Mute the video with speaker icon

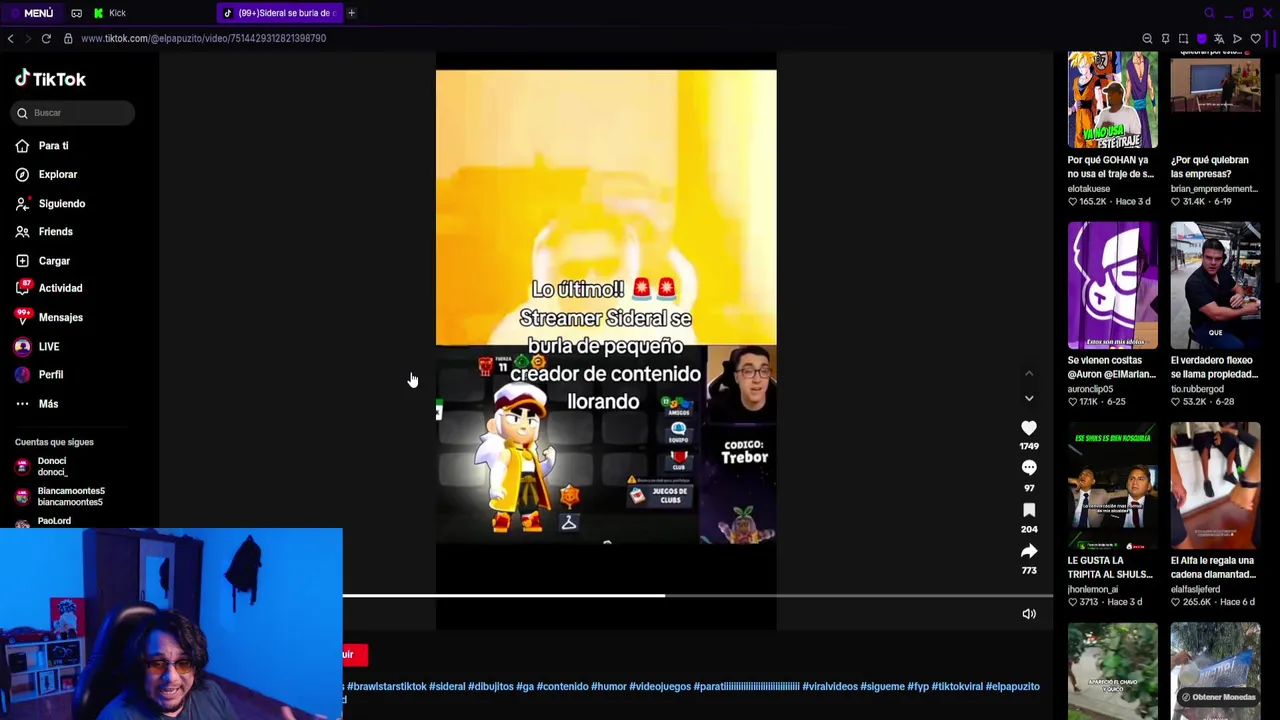coord(1029,614)
